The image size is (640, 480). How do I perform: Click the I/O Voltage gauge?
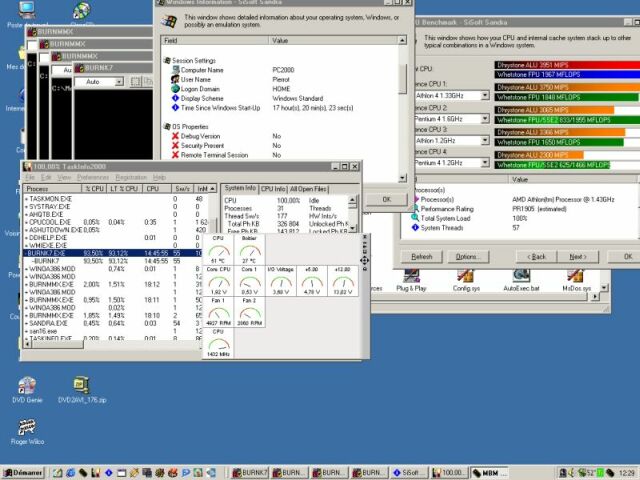coord(281,281)
